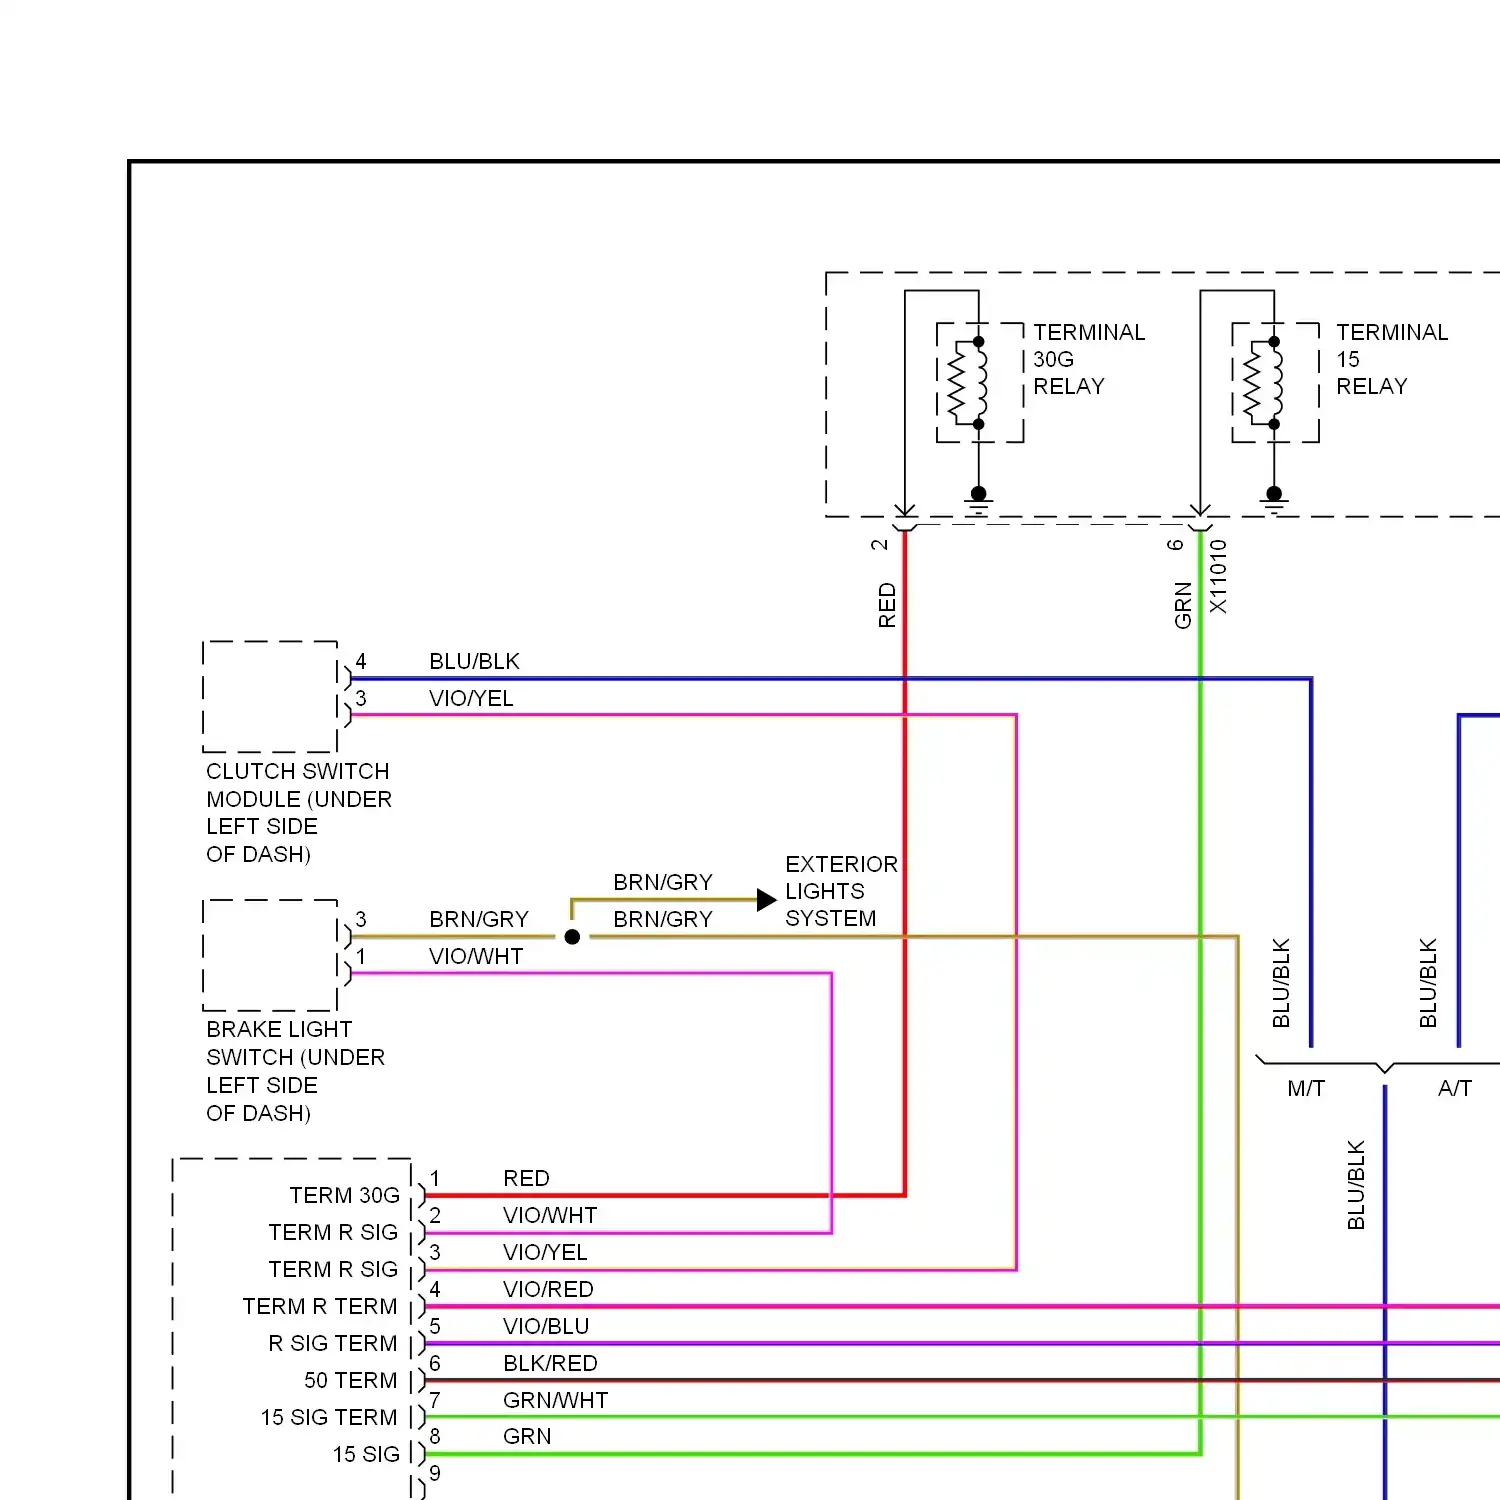The image size is (1500, 1500).
Task: Click the BLU/BLK label at clutch switch pin 4
Action: coord(474,662)
